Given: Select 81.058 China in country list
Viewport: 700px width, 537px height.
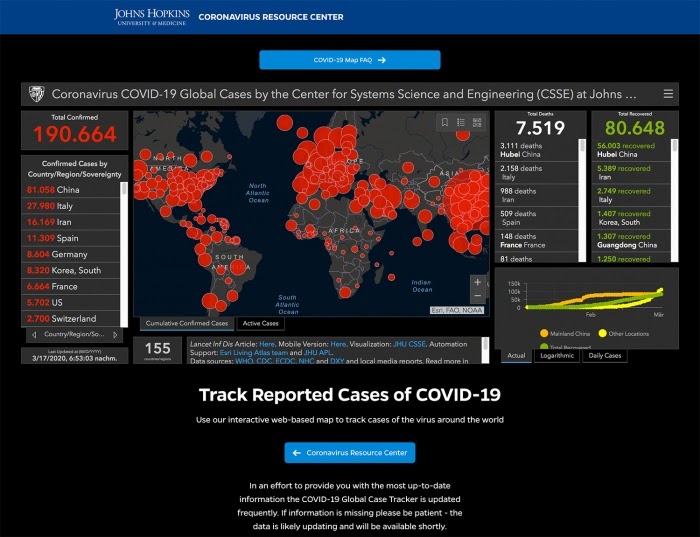Looking at the screenshot, I should coord(71,190).
